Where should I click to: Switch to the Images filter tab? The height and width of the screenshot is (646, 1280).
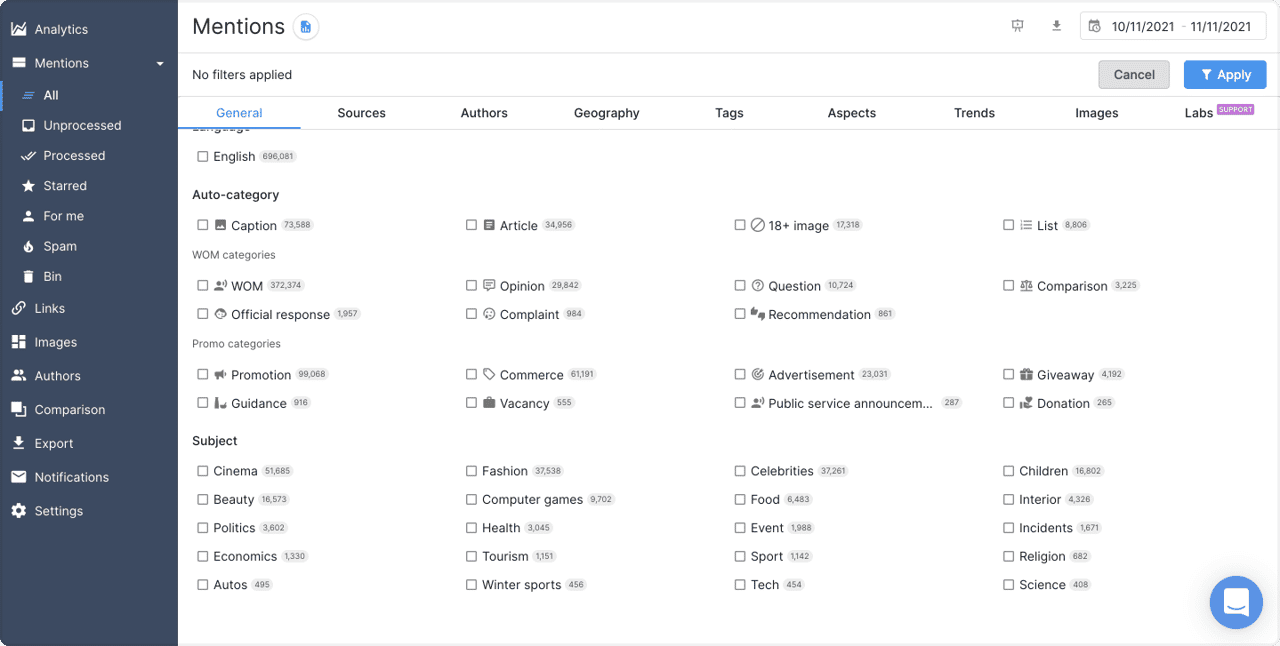(x=1097, y=113)
